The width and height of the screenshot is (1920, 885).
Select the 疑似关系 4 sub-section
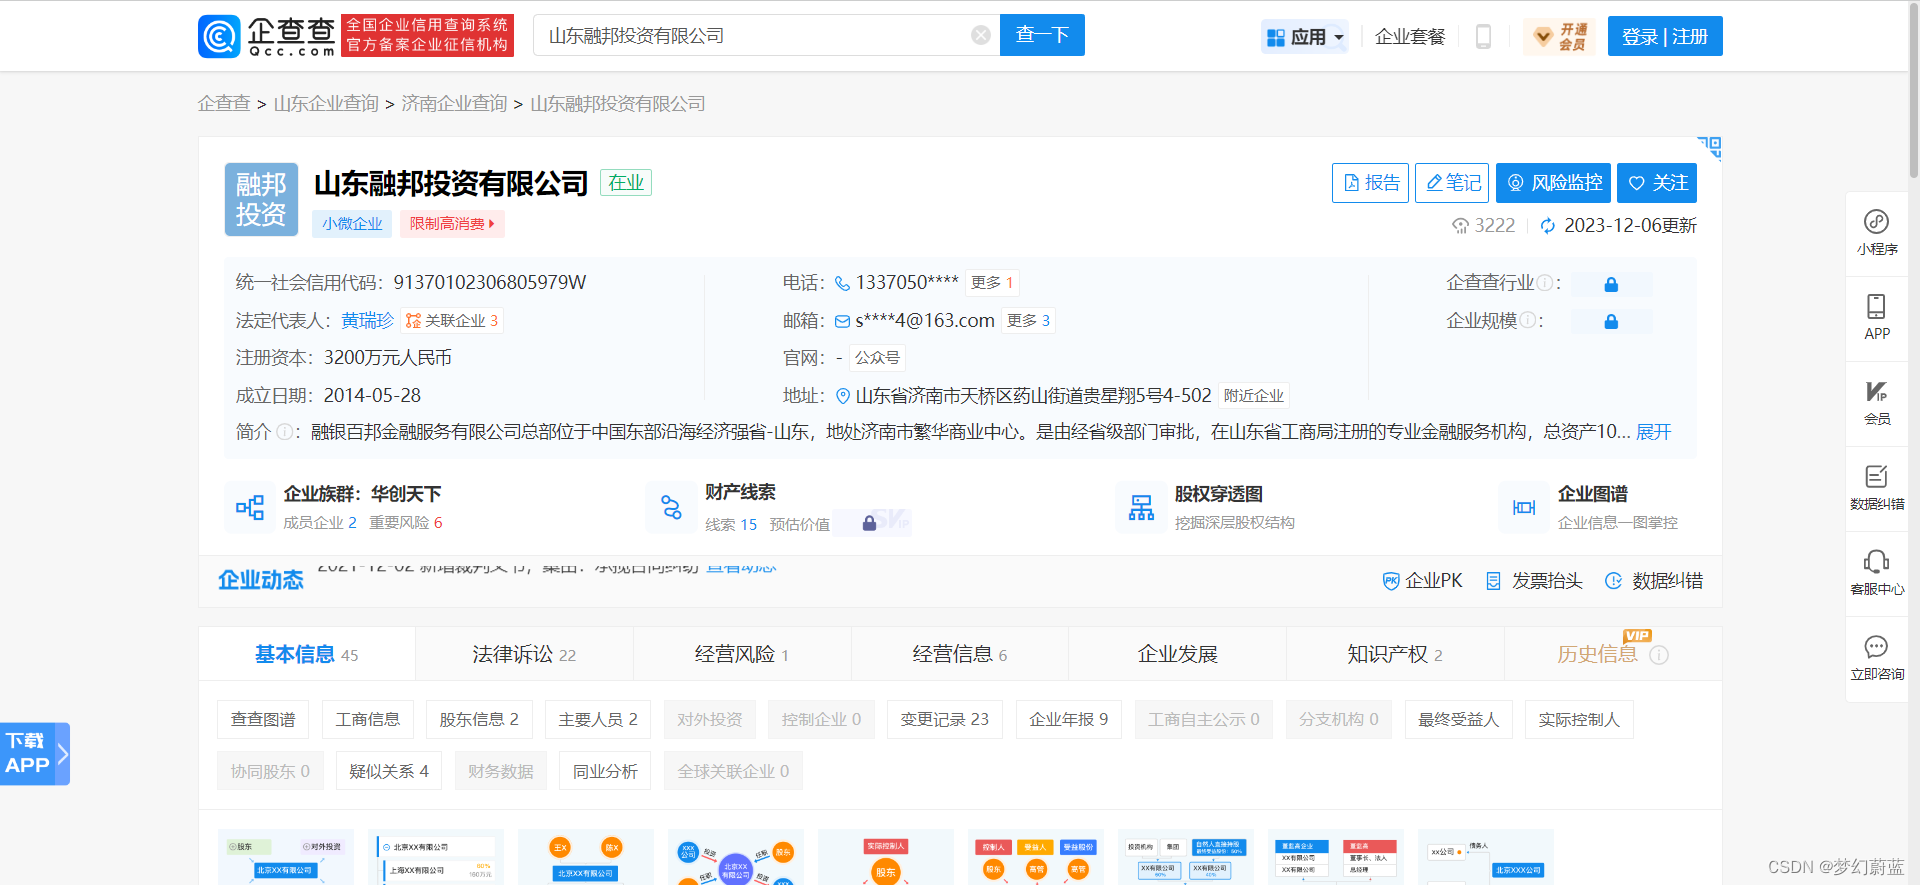pyautogui.click(x=389, y=772)
